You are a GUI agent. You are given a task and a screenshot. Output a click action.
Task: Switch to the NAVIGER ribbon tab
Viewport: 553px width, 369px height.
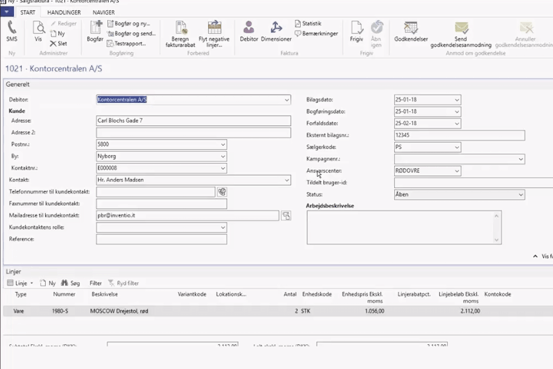coord(104,12)
